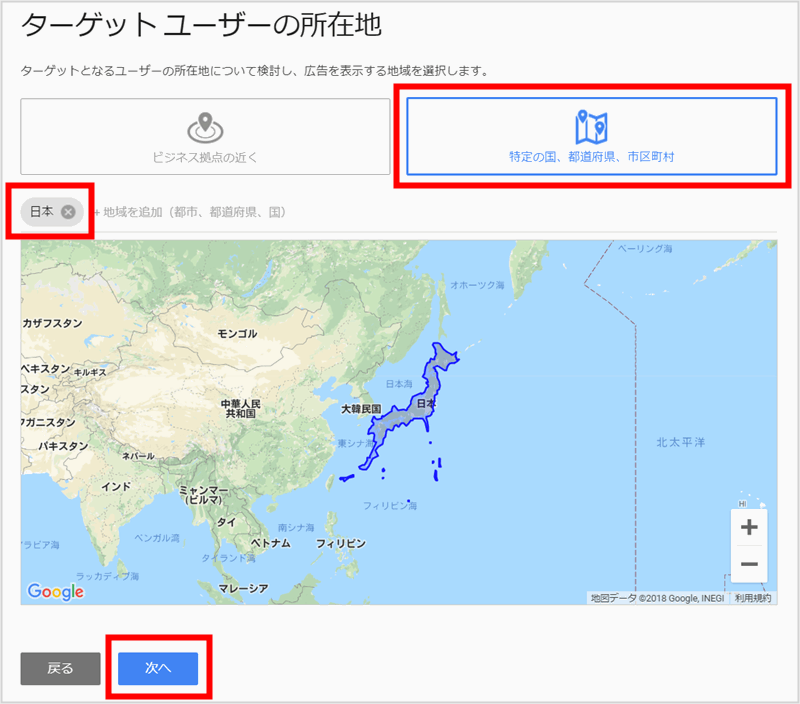Click ベーリング海 label on the map
800x704 pixels.
pyautogui.click(x=645, y=248)
